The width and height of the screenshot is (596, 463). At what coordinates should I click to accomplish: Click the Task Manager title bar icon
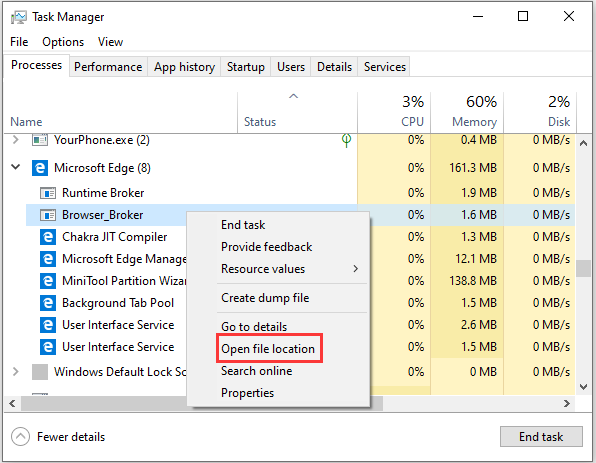point(19,17)
